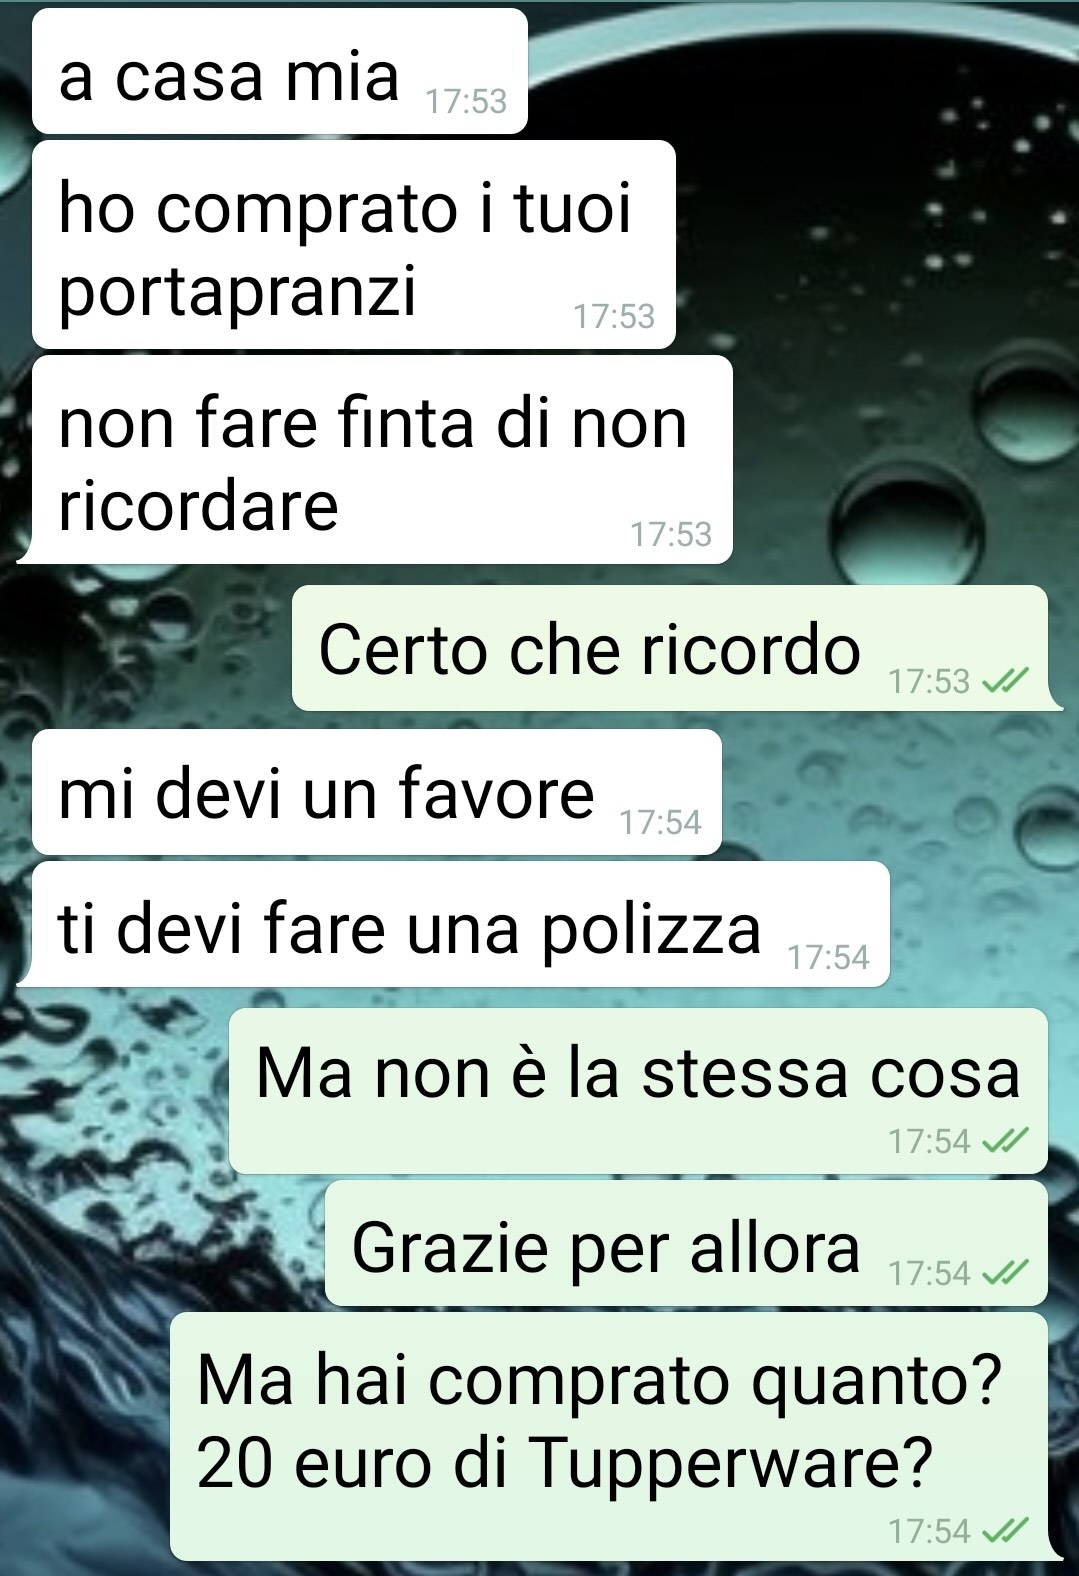Click the 17:53 timestamp on the portapranzi message
The height and width of the screenshot is (1576, 1079).
coord(614,316)
